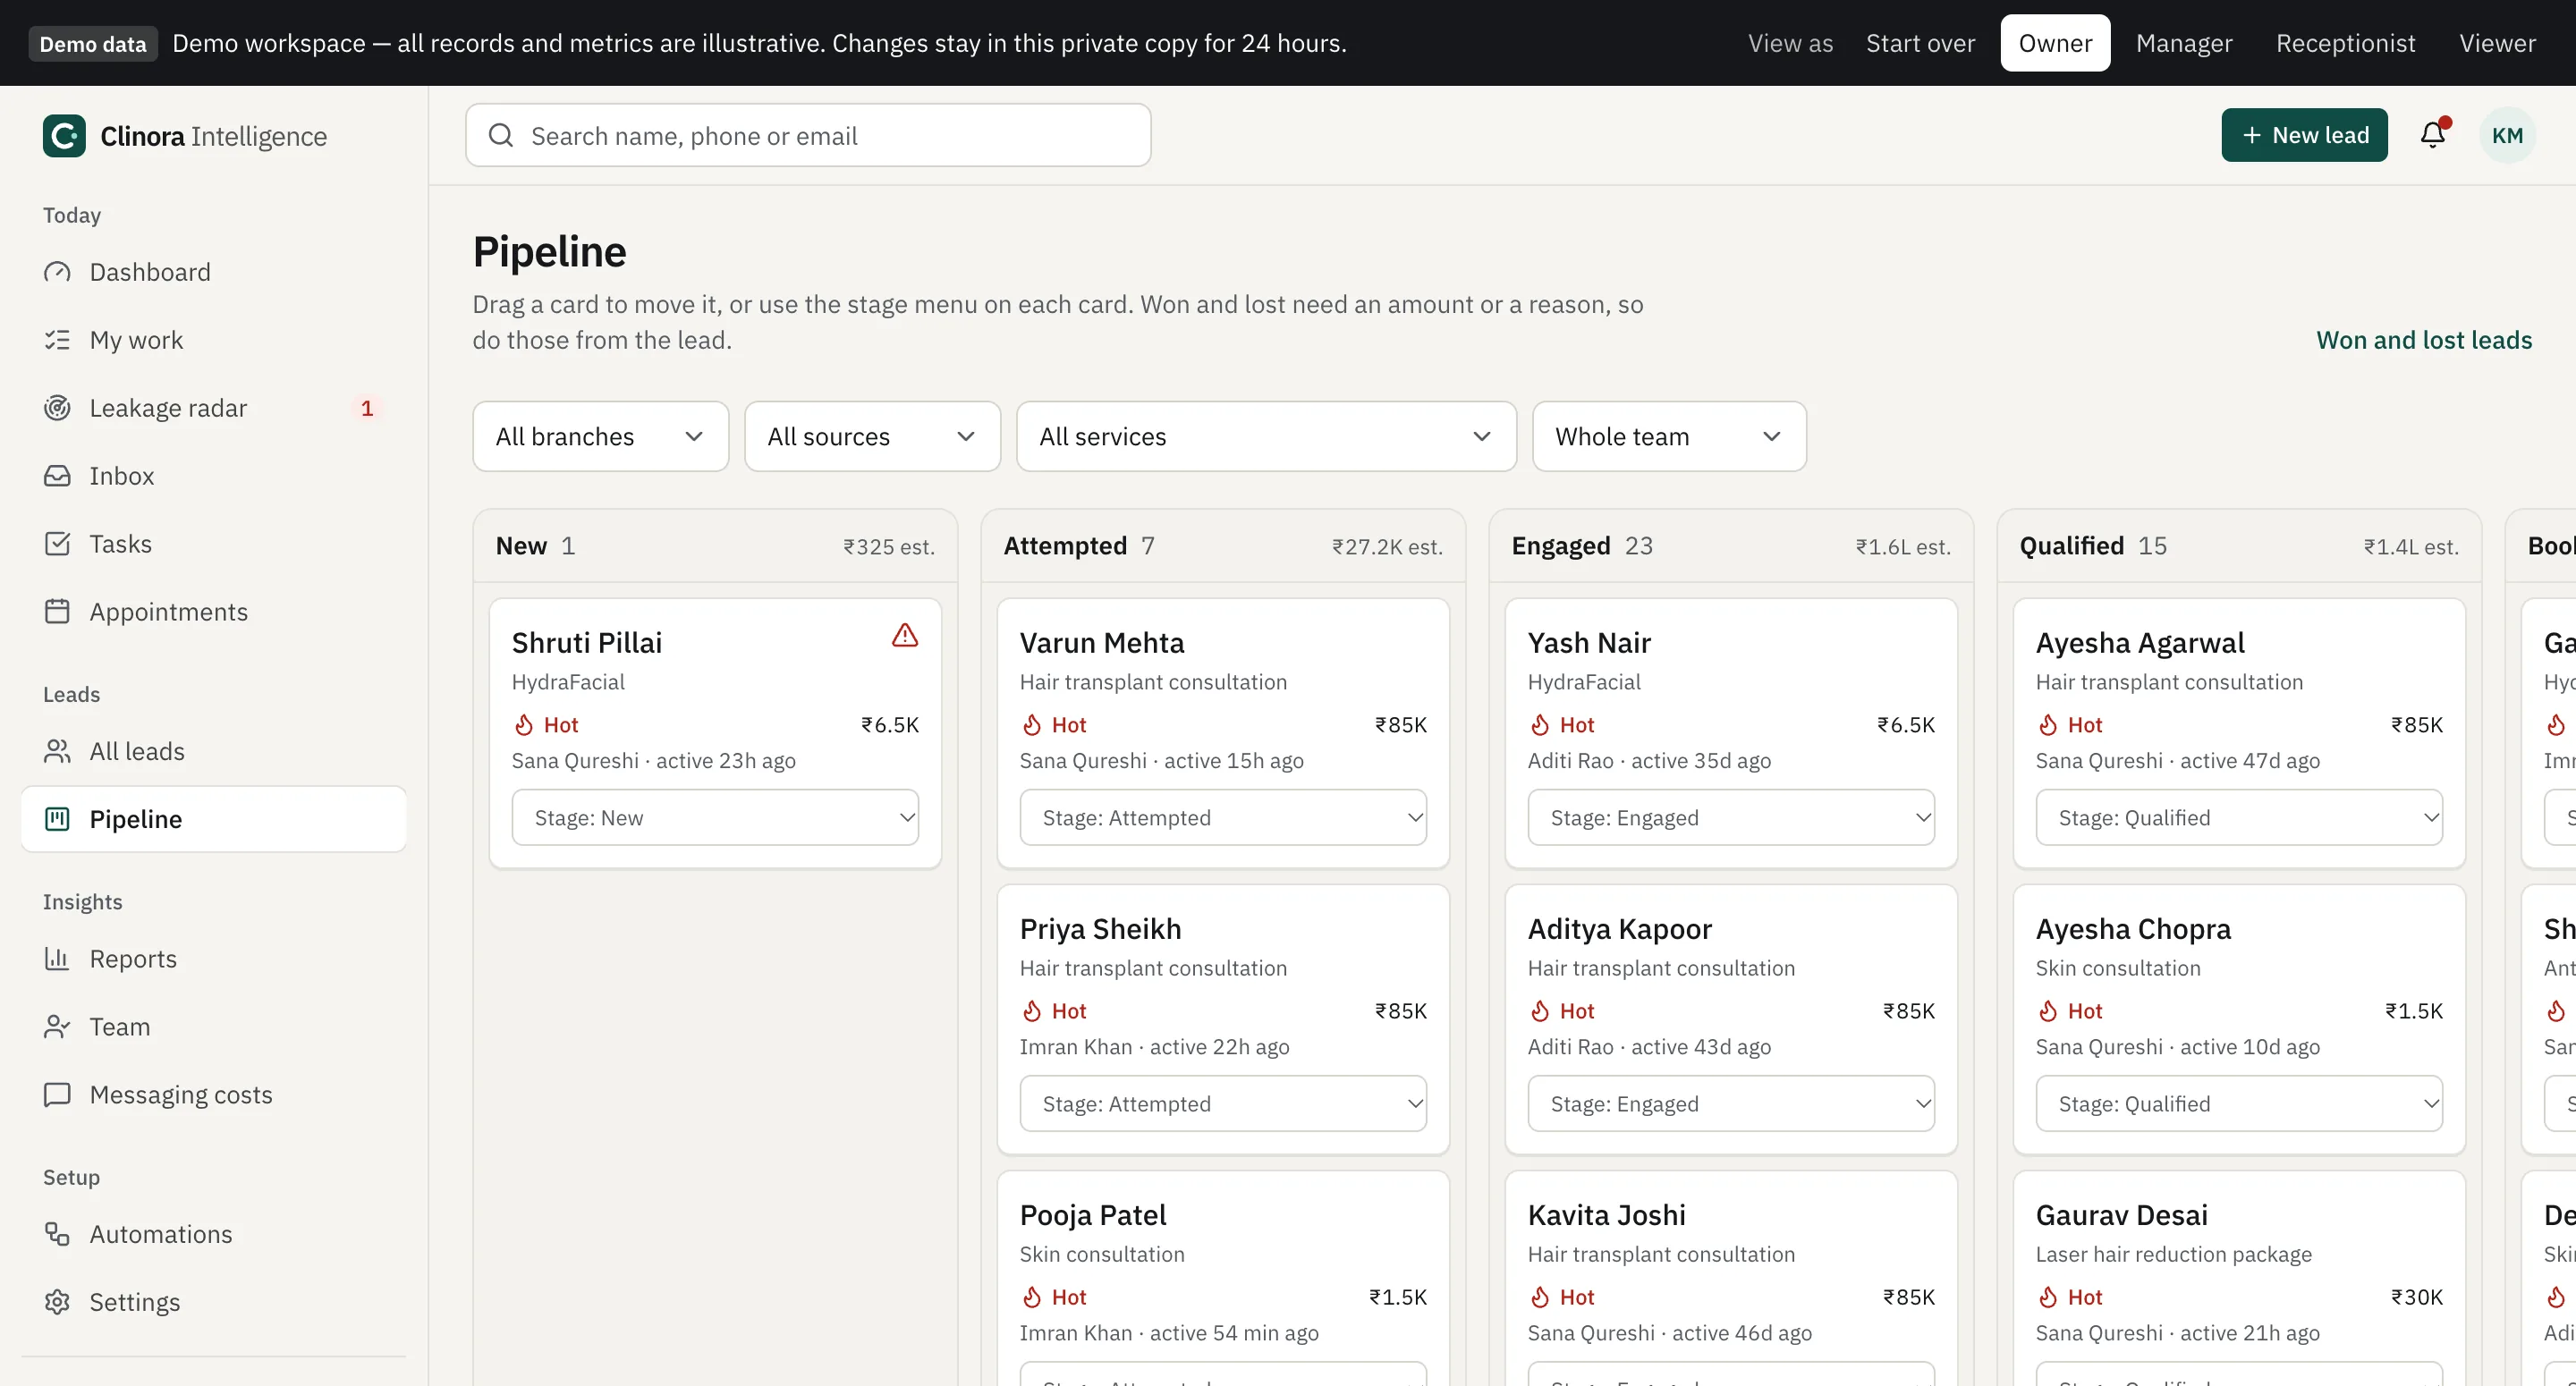Click the Engaged column header
Screen dimensions: 2576x1386
[1731, 546]
